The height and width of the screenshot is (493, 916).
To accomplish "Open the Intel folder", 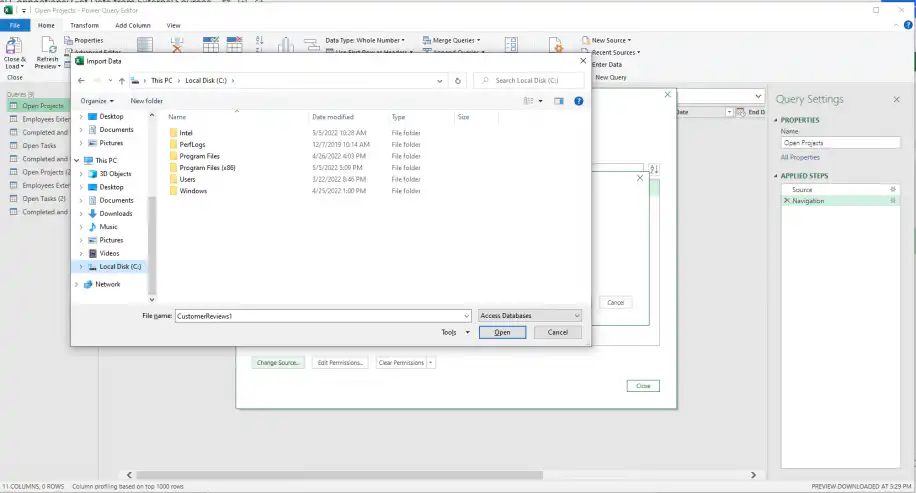I will click(186, 133).
